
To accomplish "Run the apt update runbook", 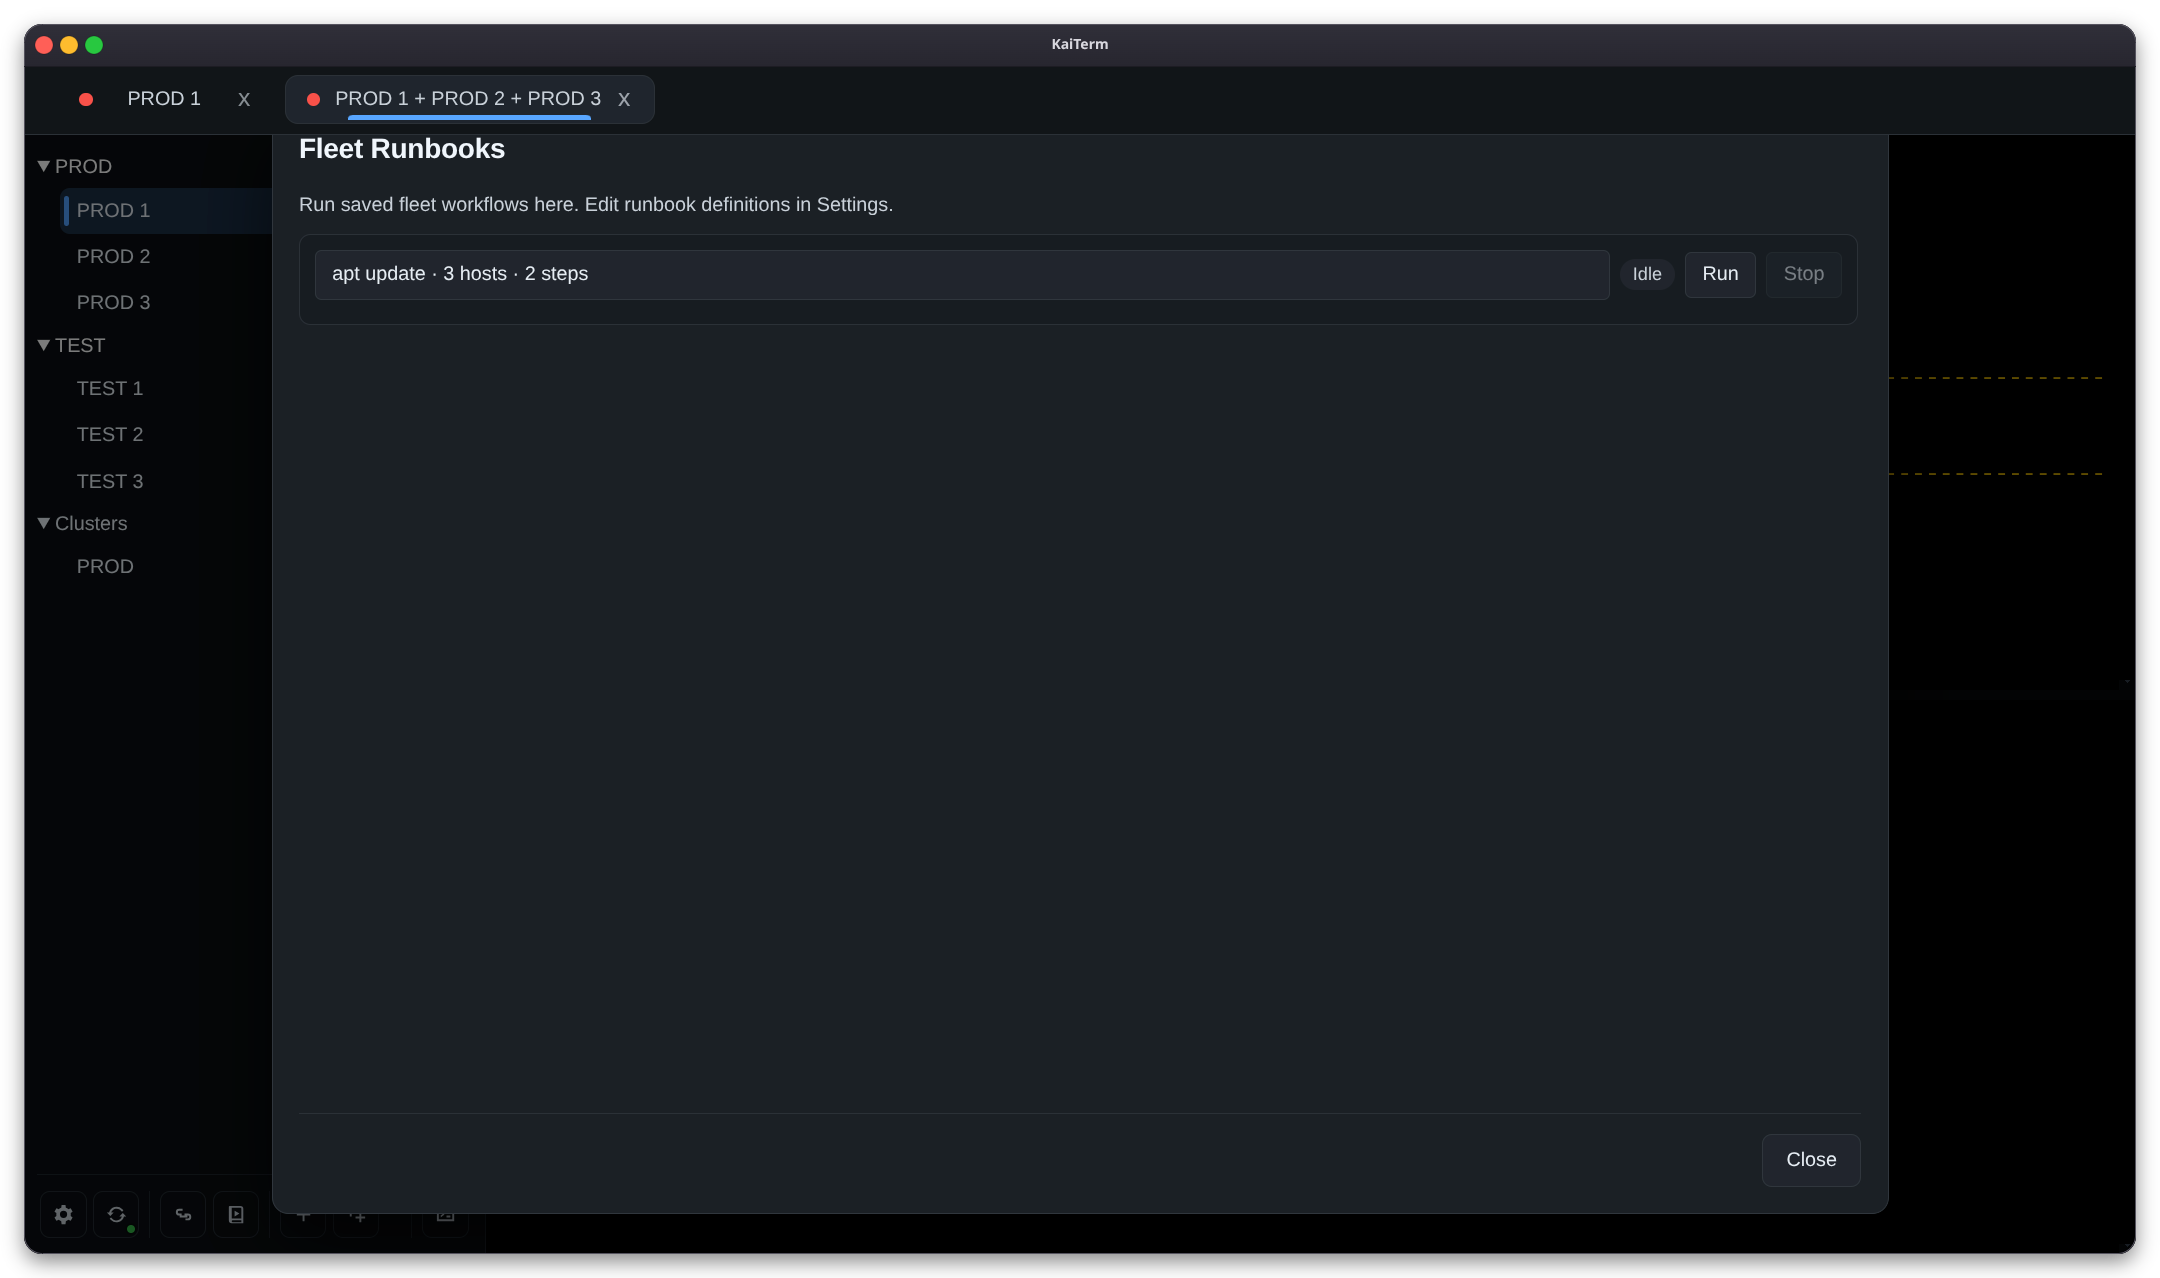I will pos(1720,274).
